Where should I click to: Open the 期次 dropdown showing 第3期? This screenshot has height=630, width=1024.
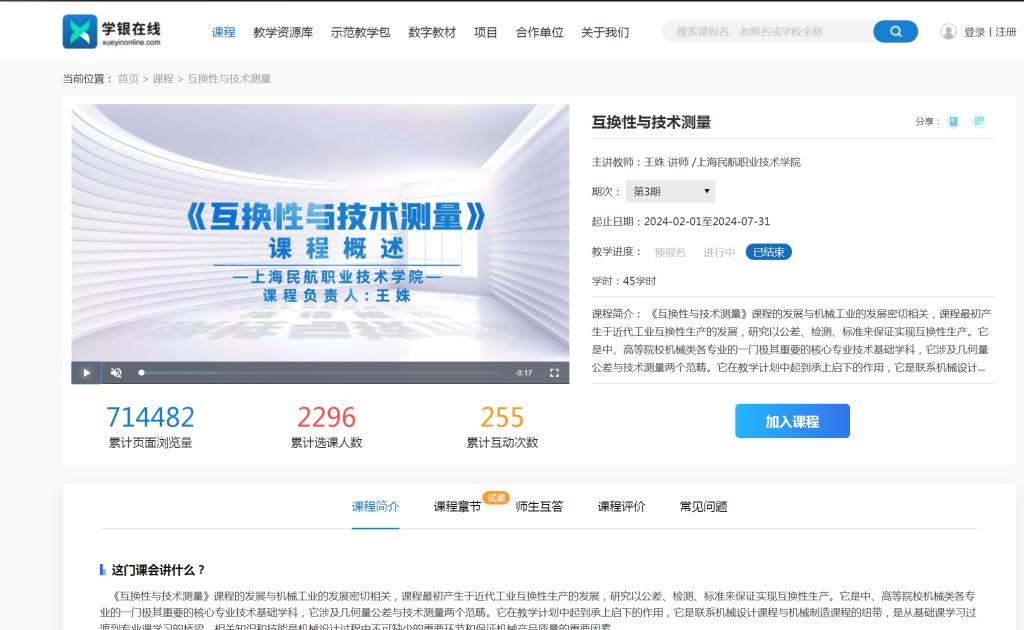point(671,191)
